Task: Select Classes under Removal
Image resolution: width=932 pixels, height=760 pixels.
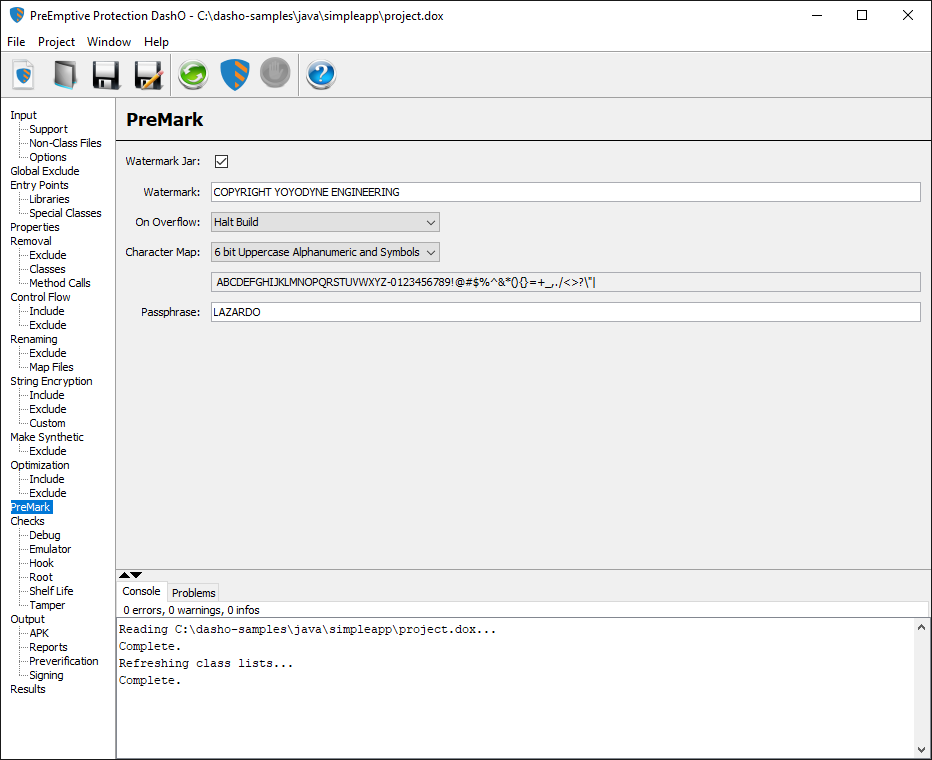Action: point(47,269)
